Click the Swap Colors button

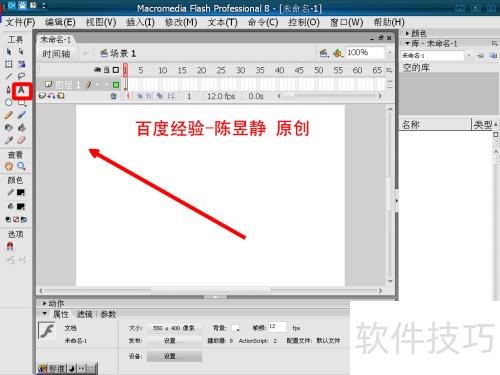24,219
